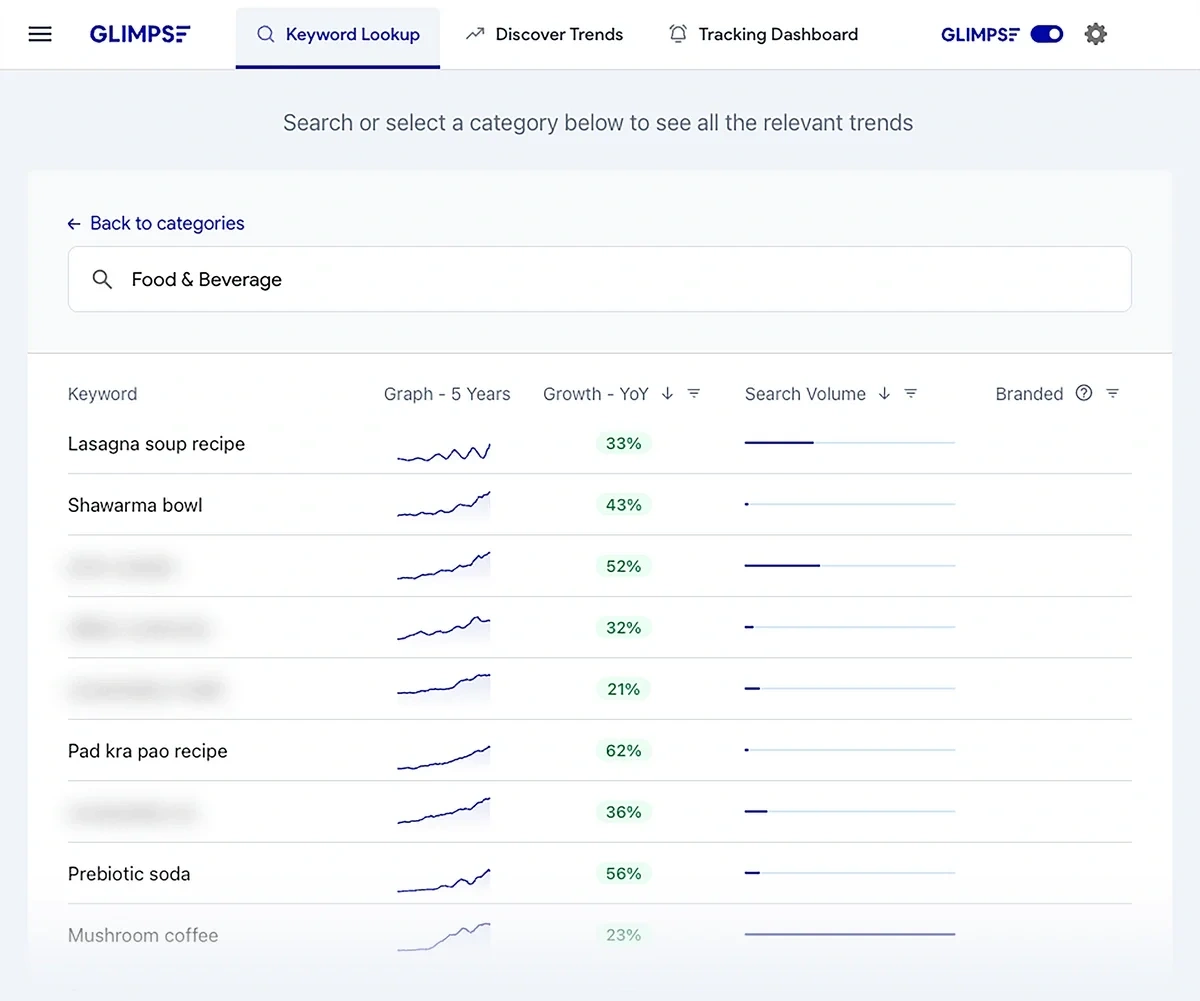Click the magnifier icon inside the Keyword Lookup tab
The image size is (1200, 1001).
266,33
